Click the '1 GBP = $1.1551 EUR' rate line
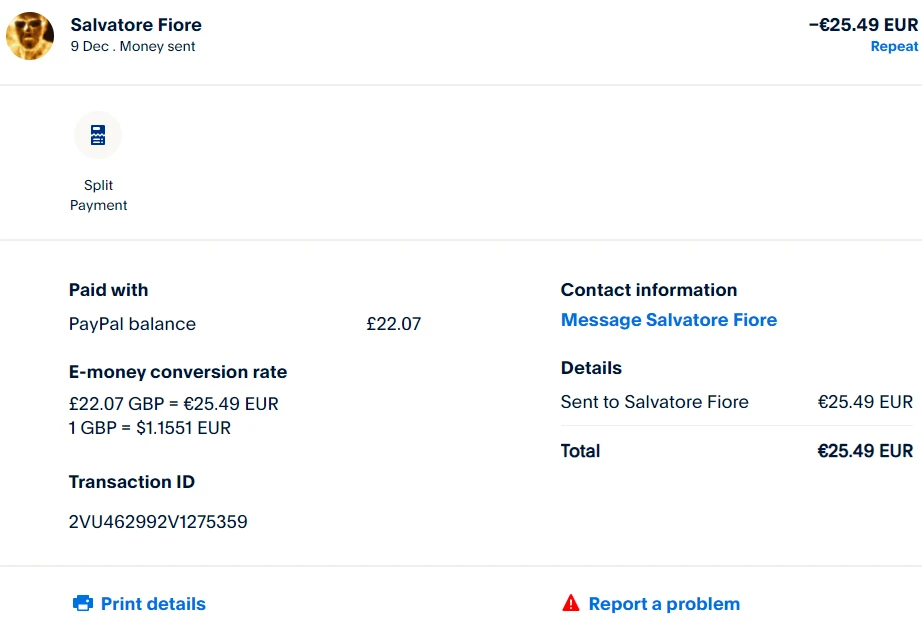The image size is (922, 626). 150,428
